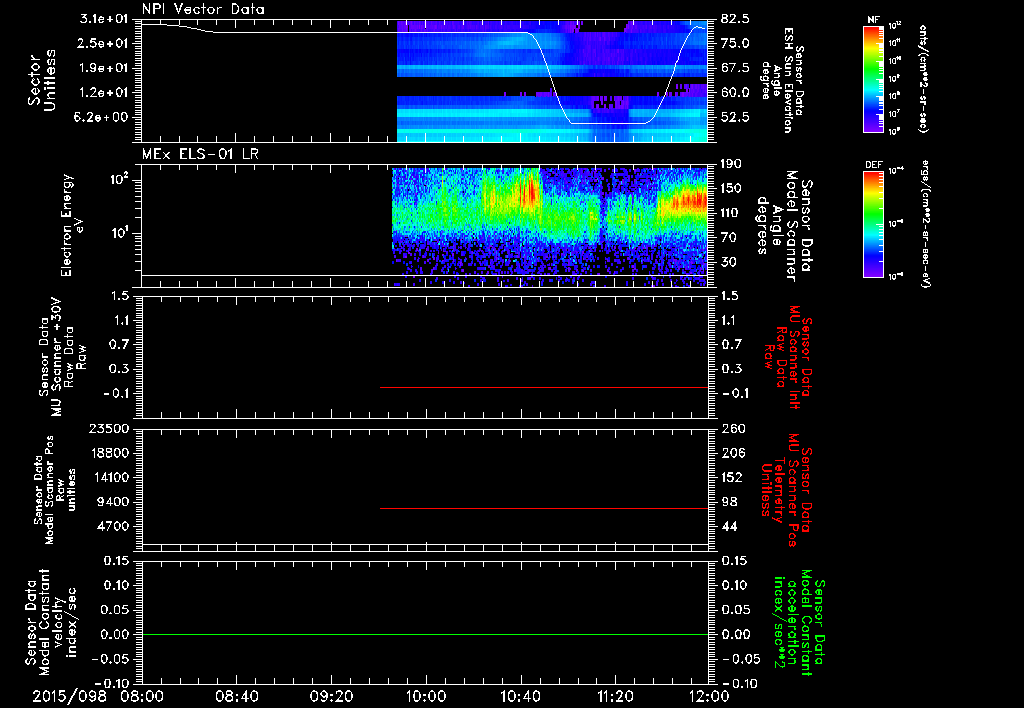Click the 75.0 elevation tick label
Viewport: 1024px width, 708px height.
[x=735, y=43]
